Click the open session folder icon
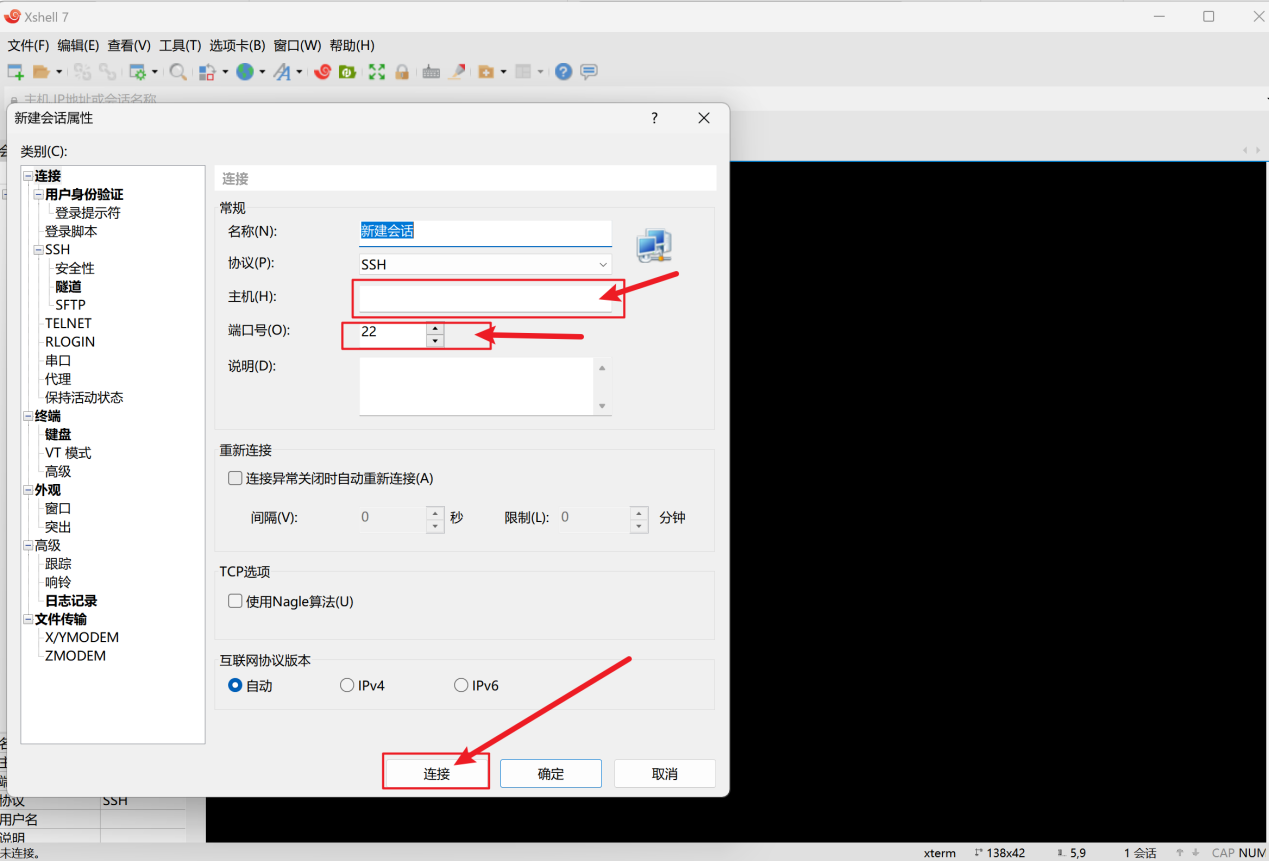The image size is (1269, 861). click(41, 72)
